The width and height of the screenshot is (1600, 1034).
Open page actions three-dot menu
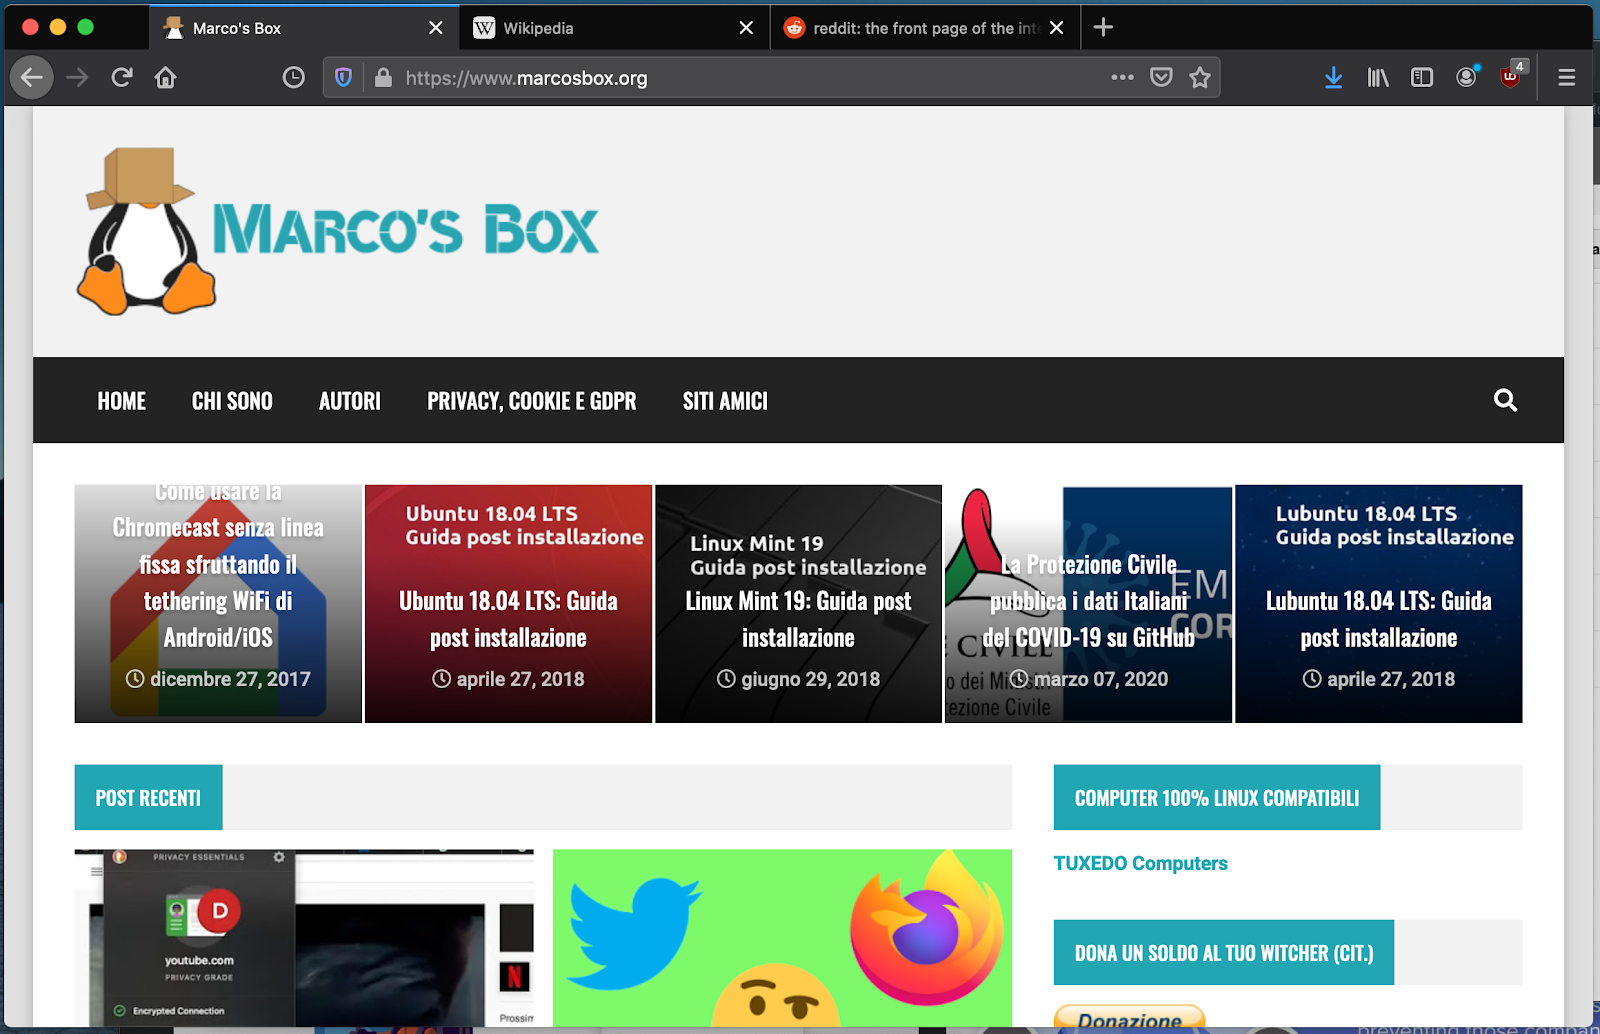(1122, 77)
